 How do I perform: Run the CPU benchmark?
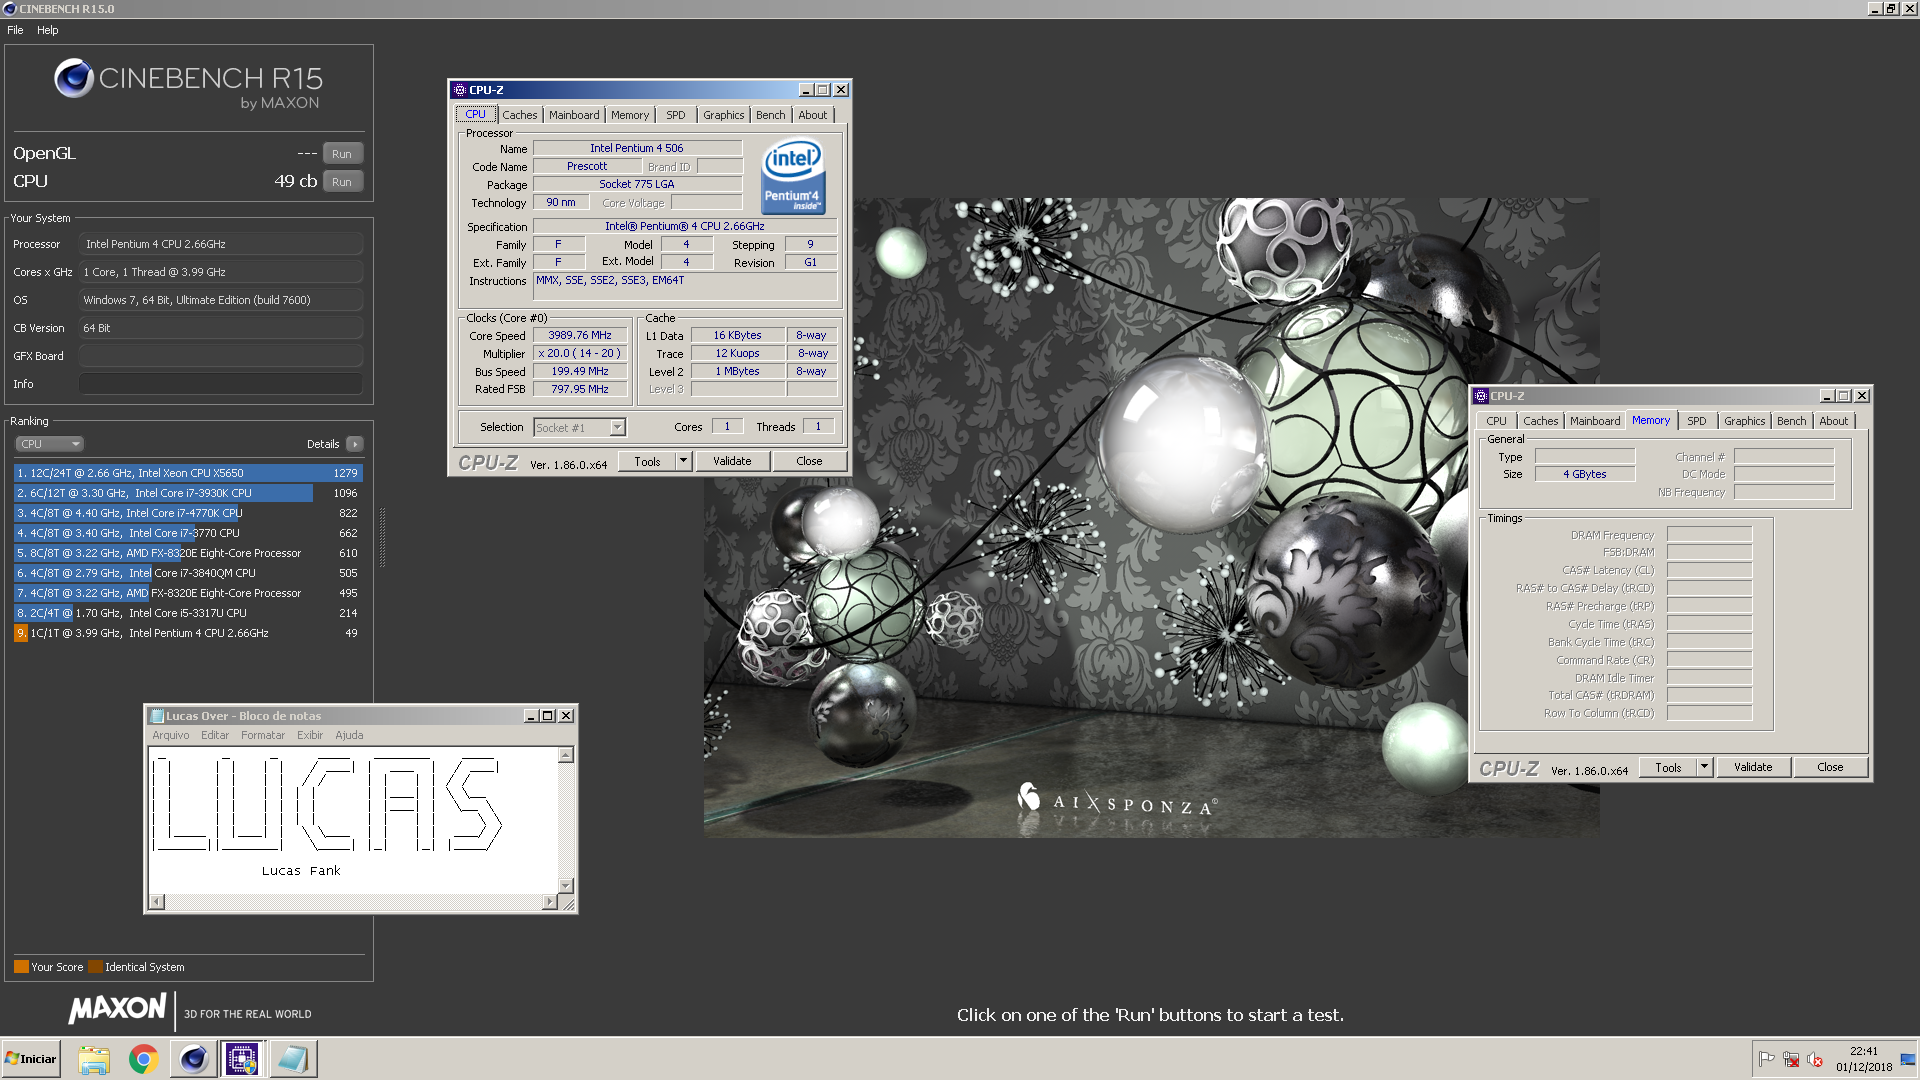click(342, 182)
